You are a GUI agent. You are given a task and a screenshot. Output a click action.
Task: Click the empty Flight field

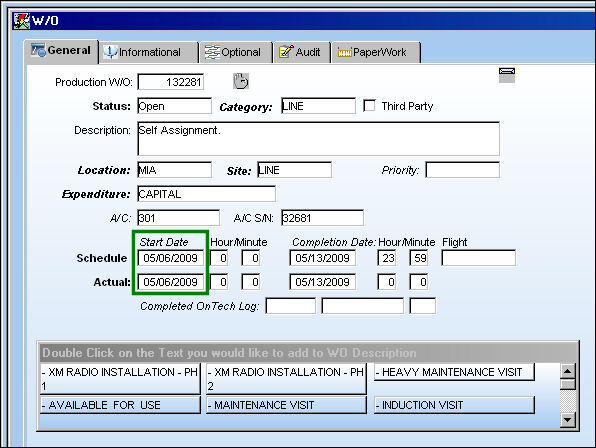pos(479,258)
